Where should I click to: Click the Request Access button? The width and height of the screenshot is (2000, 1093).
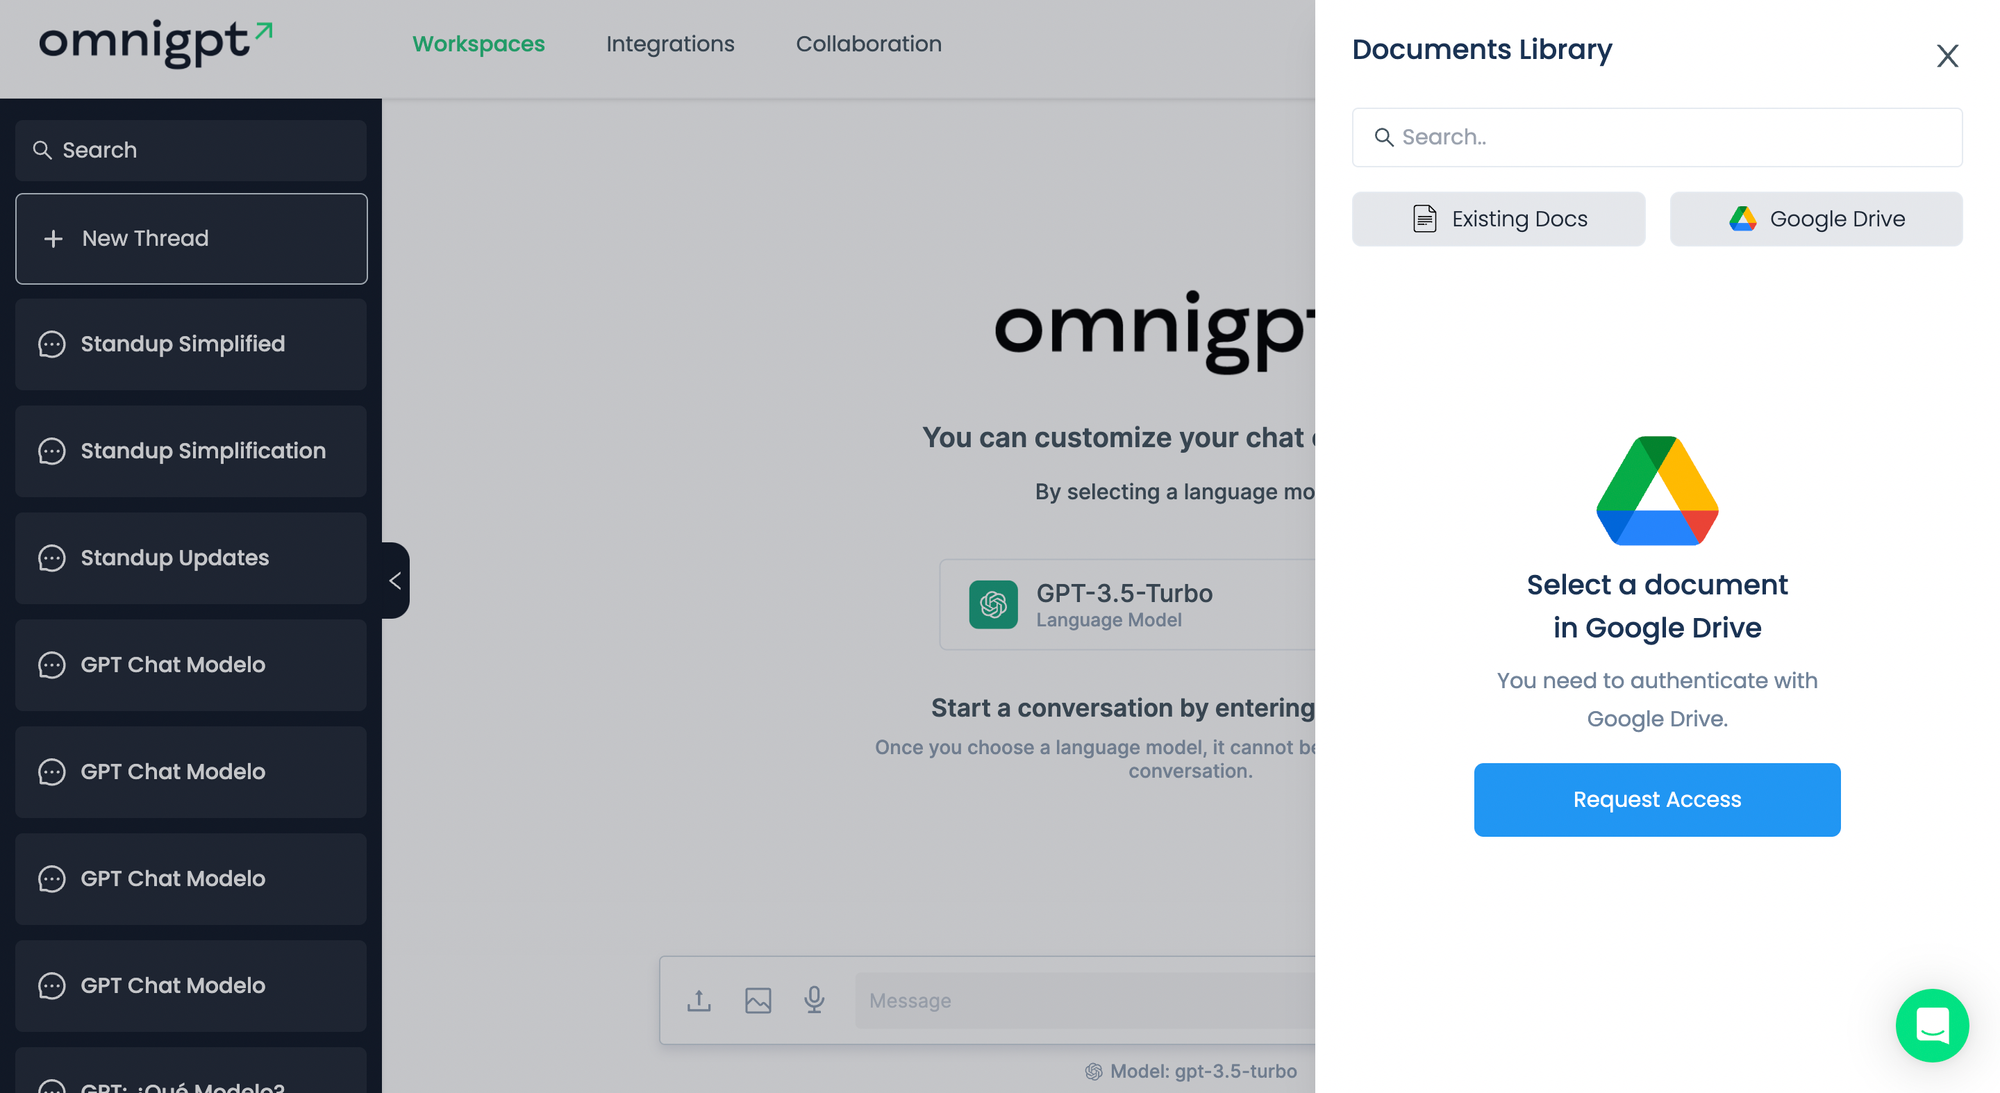pos(1656,799)
